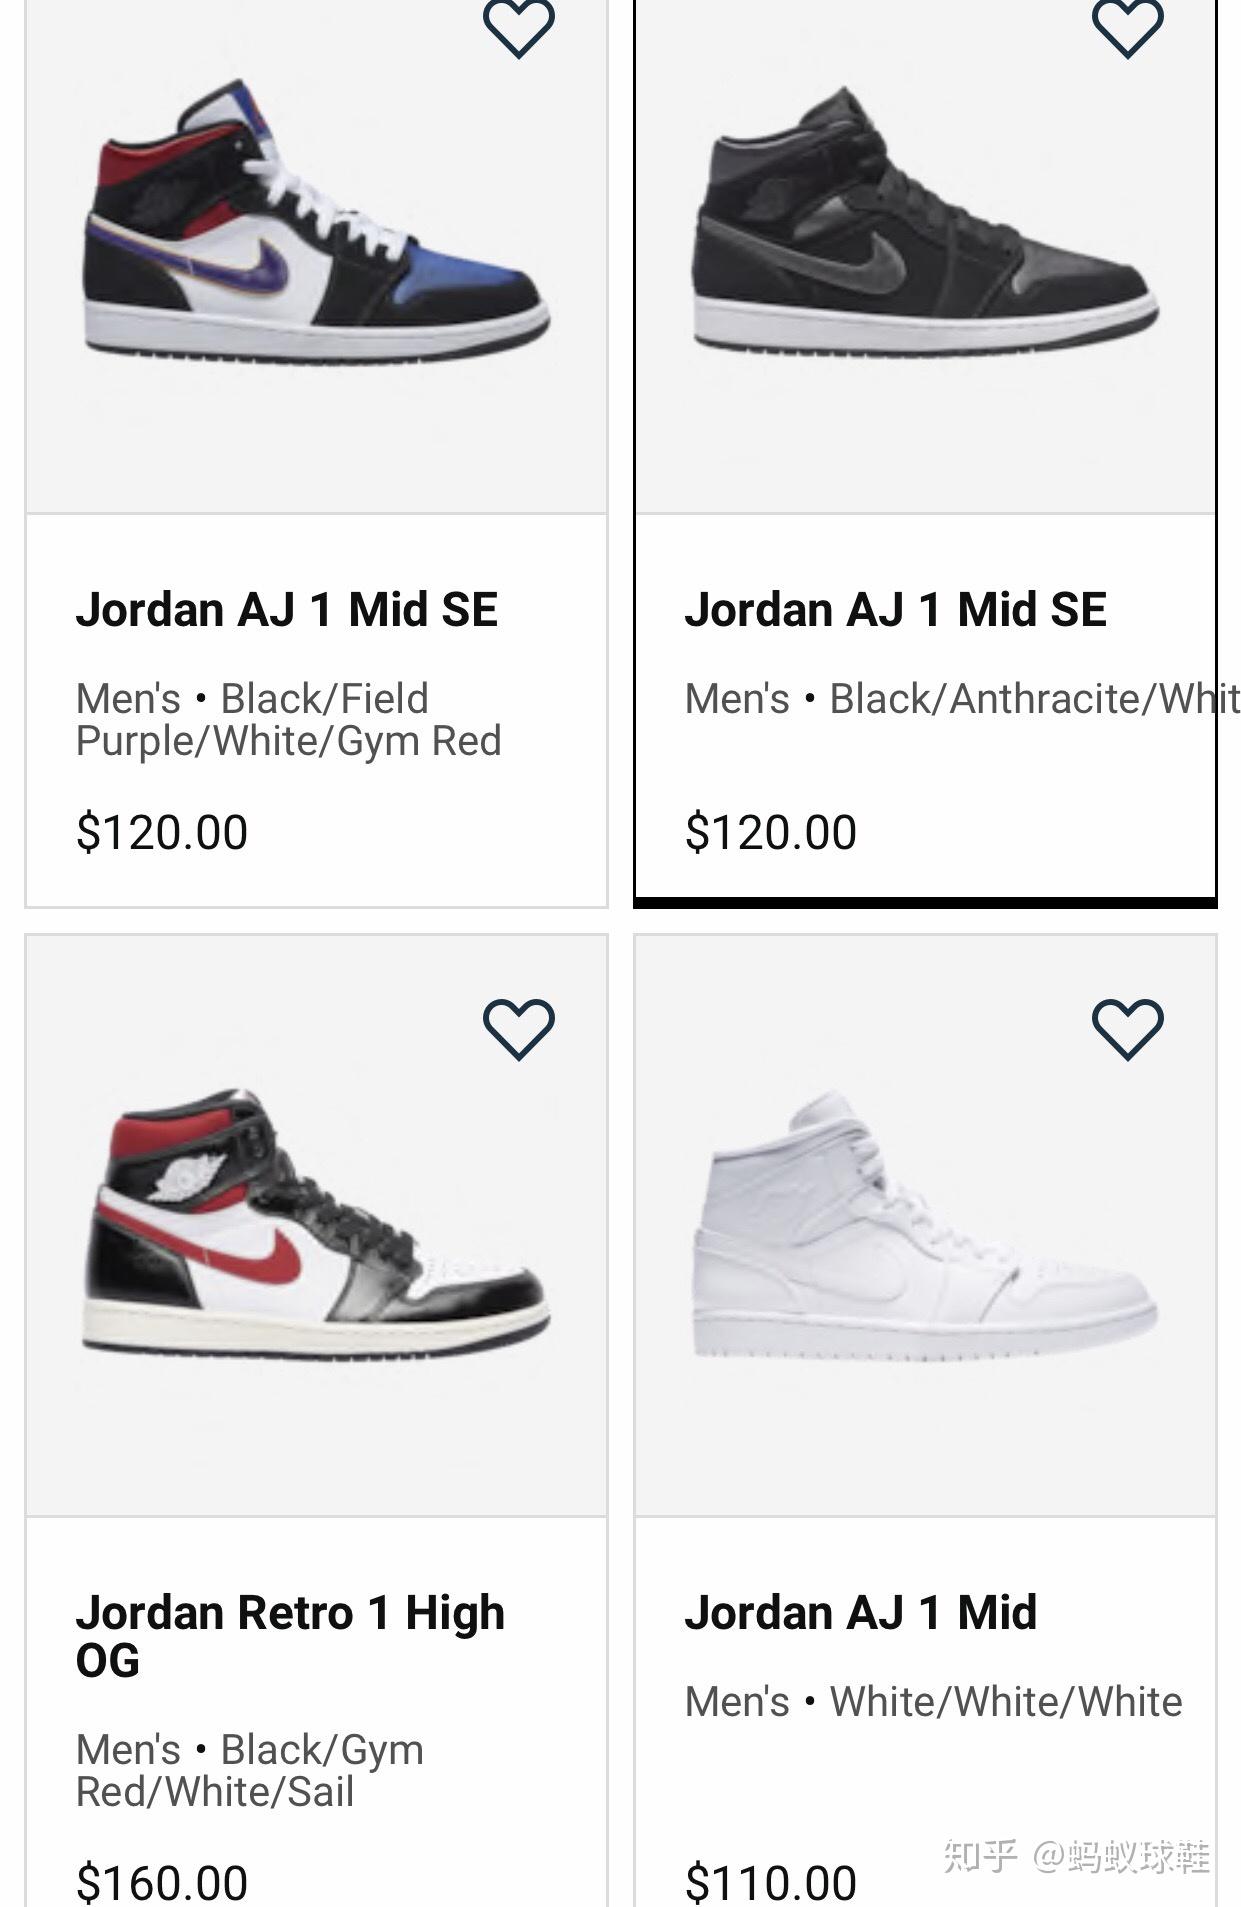Select Black/Field Purple/White/Gym Red colorway text
Viewport: 1241px width, 1907px height.
coord(288,720)
